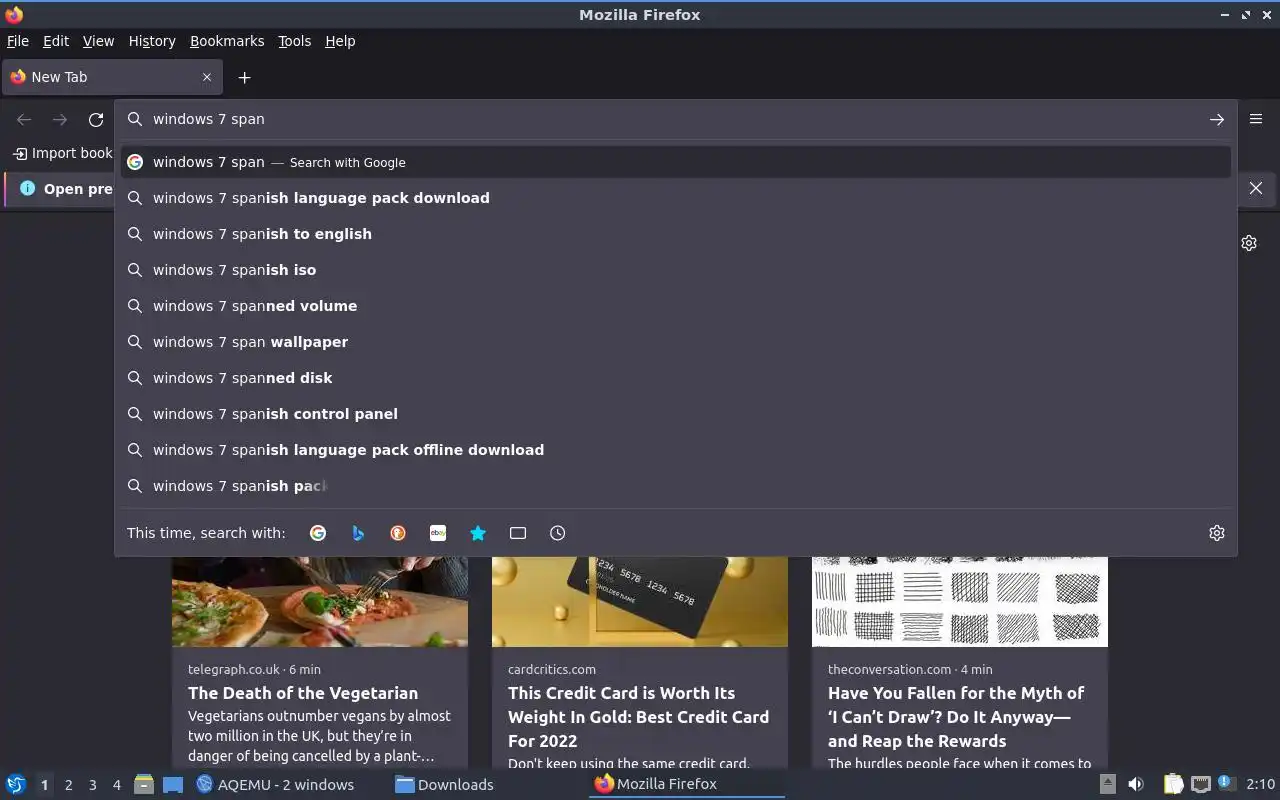The width and height of the screenshot is (1280, 800).
Task: Search open tabs using the tabs icon
Action: tap(518, 533)
